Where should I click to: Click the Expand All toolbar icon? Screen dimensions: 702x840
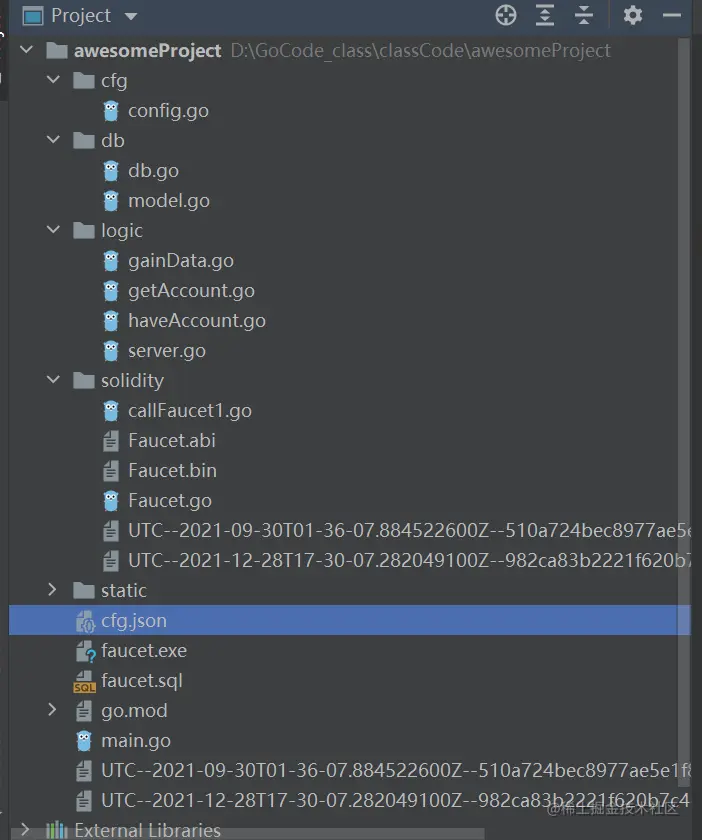(544, 15)
